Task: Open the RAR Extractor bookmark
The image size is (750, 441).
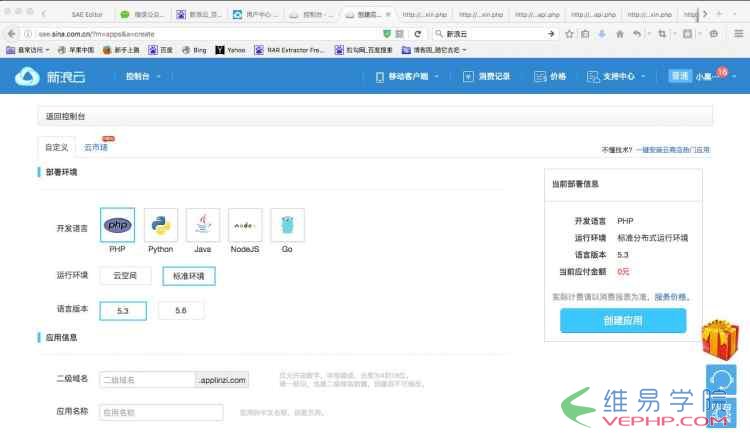Action: pos(289,50)
